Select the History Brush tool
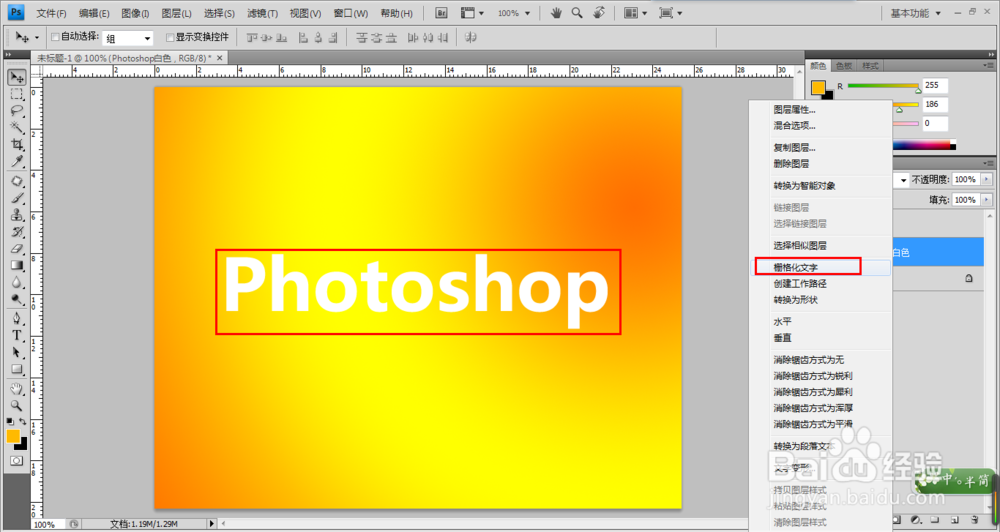The image size is (1000, 532). tap(17, 231)
